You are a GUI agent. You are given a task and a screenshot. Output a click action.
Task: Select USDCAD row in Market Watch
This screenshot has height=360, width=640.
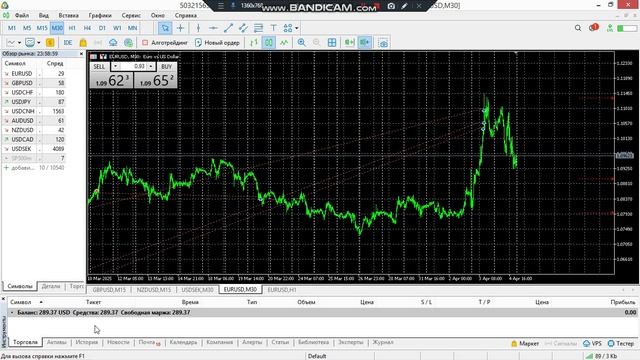(34, 140)
